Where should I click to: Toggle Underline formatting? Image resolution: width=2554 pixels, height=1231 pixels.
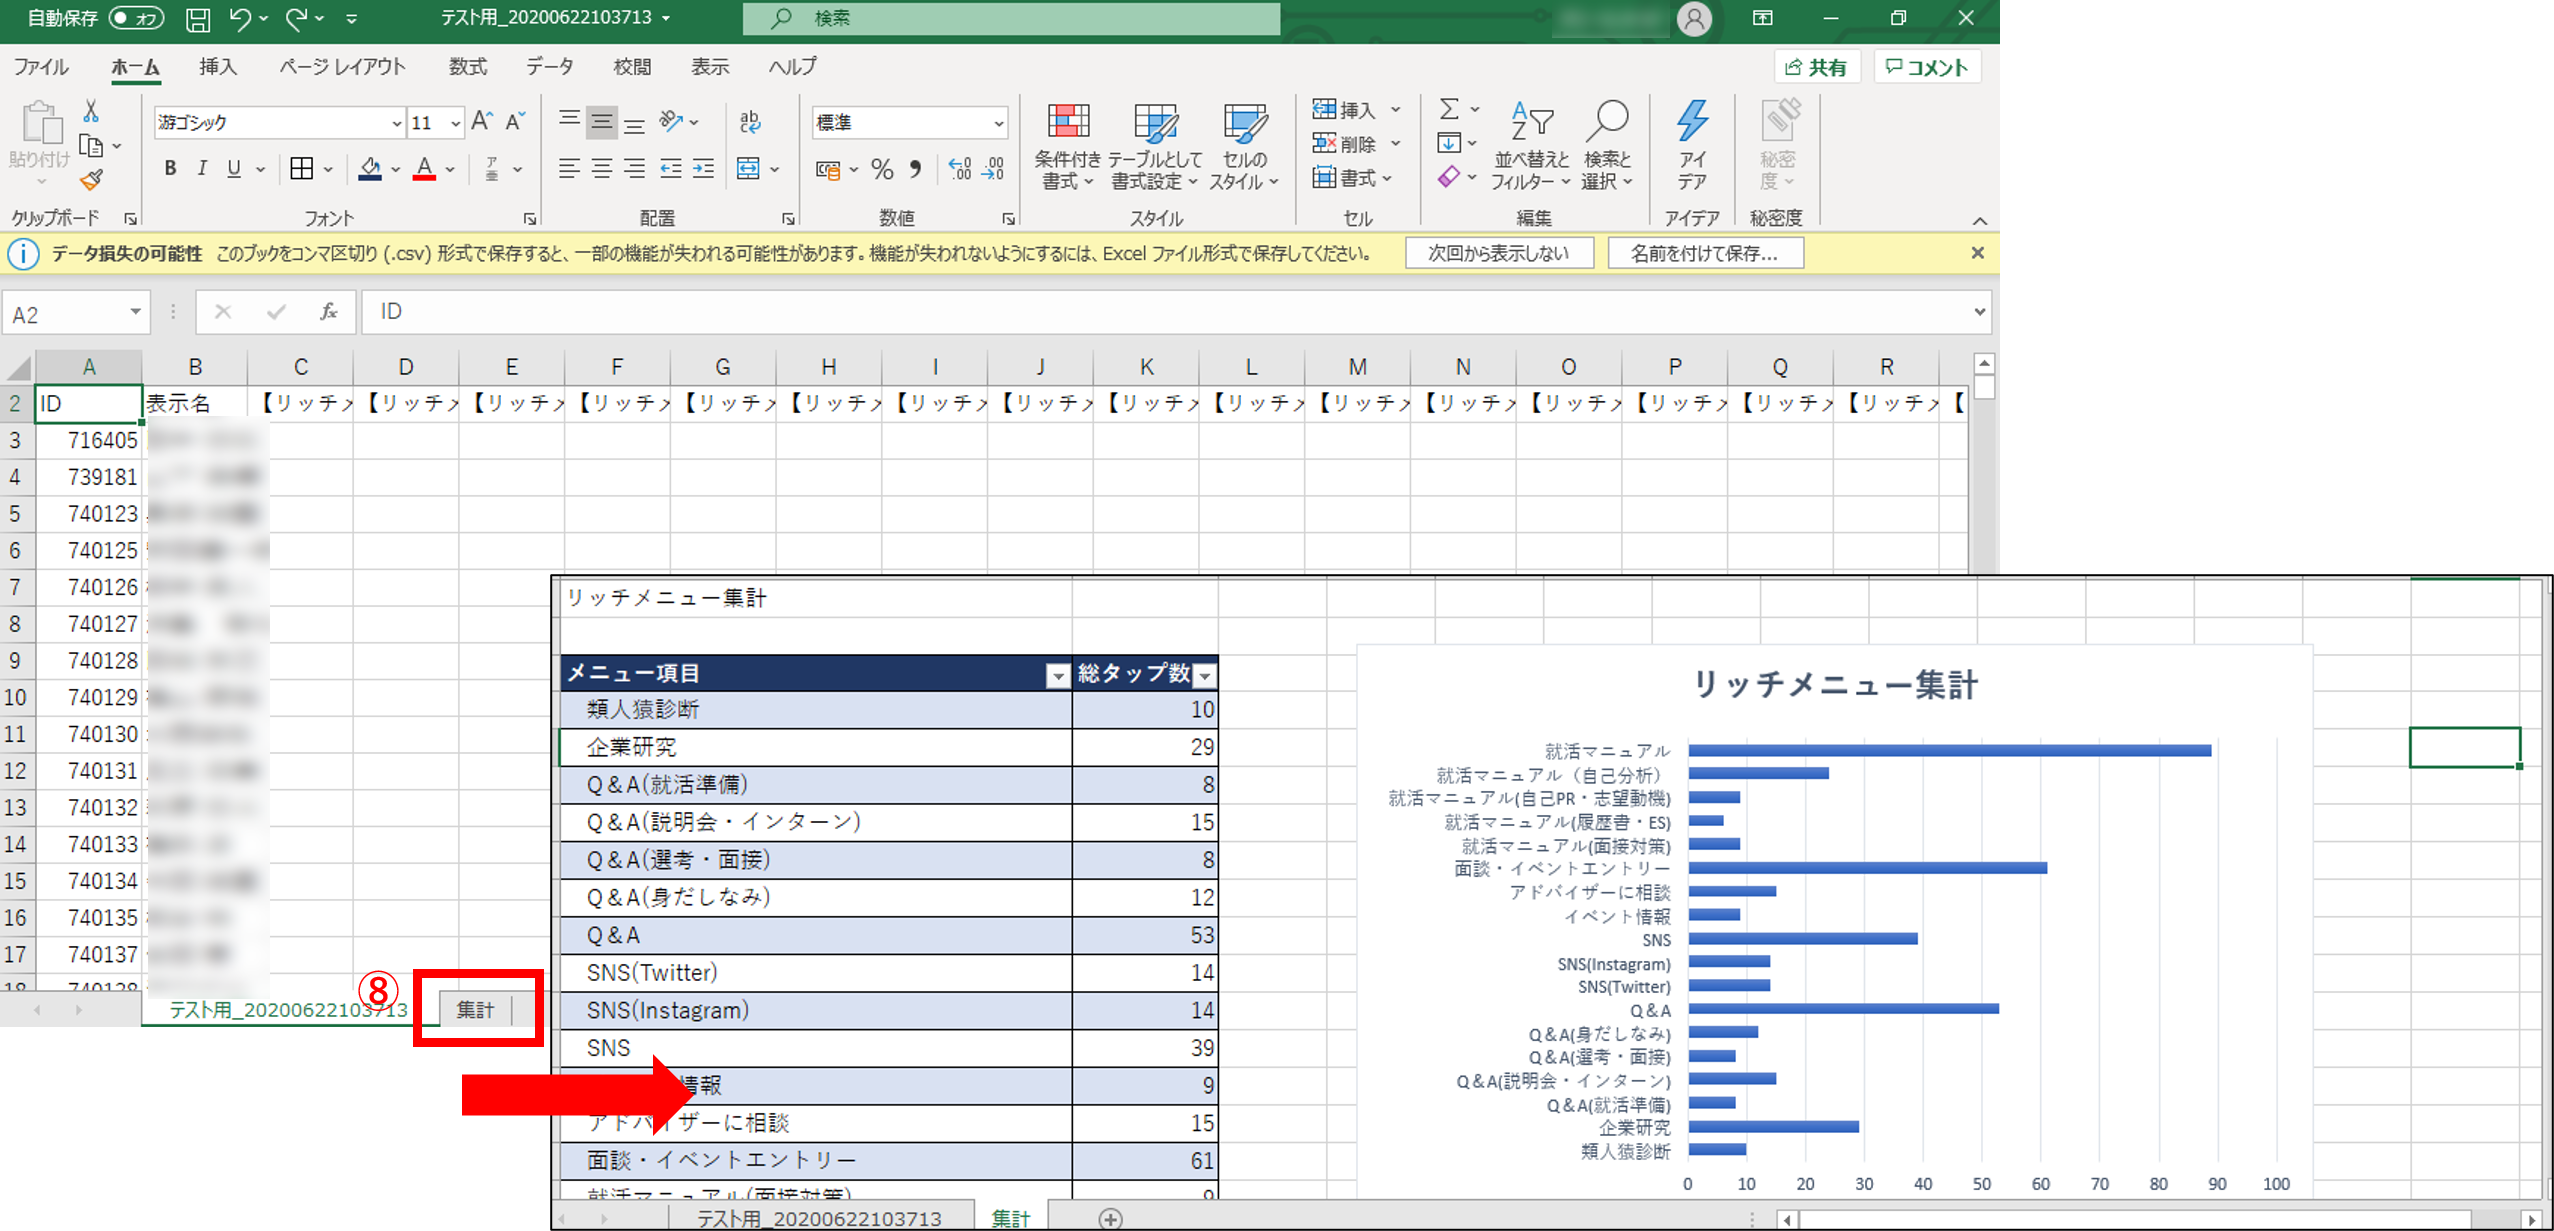[x=234, y=168]
